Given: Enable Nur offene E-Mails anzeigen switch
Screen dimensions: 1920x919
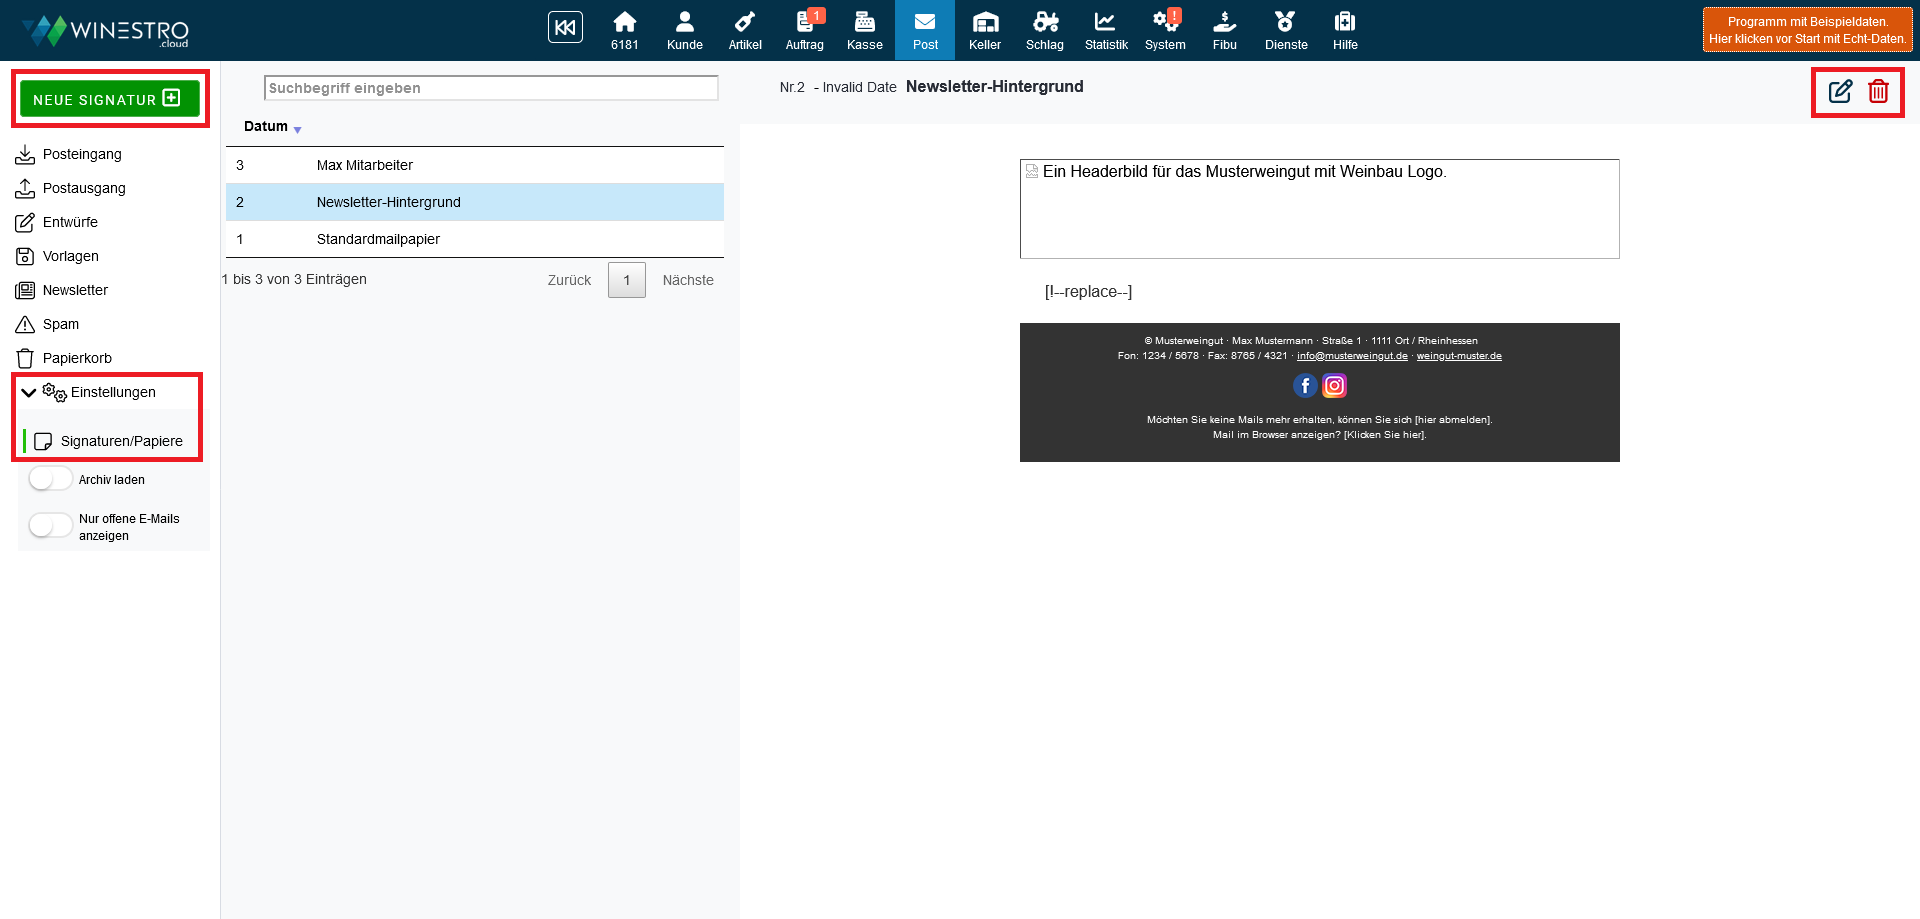Looking at the screenshot, I should (50, 526).
